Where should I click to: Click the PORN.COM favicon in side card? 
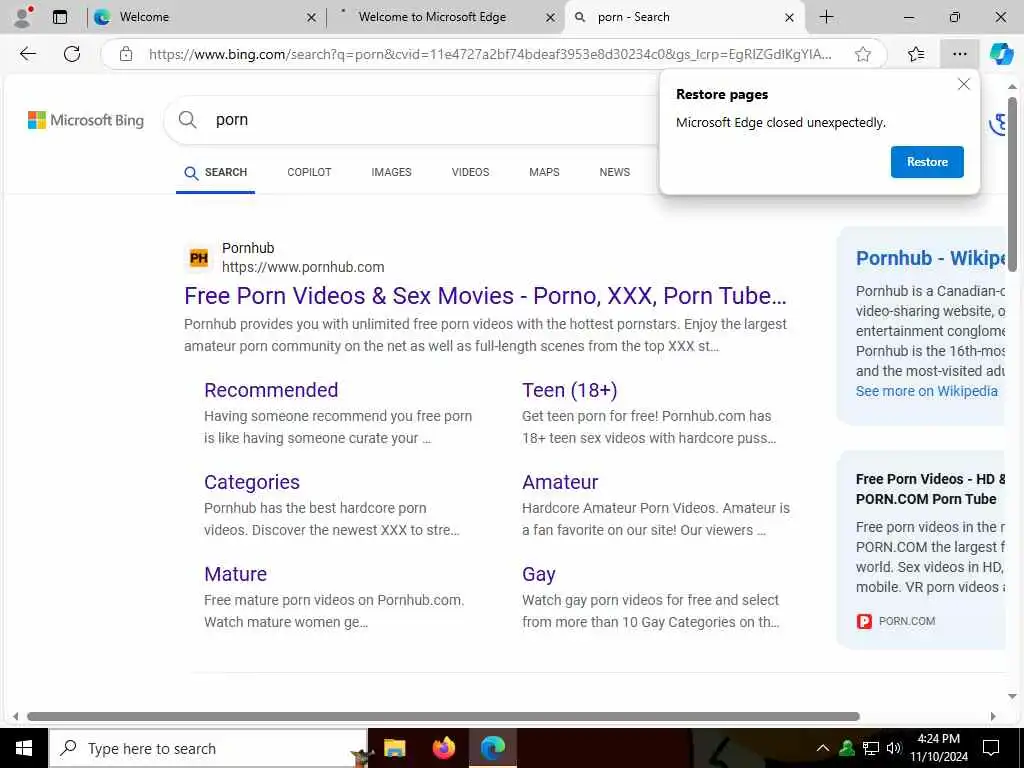(x=864, y=621)
